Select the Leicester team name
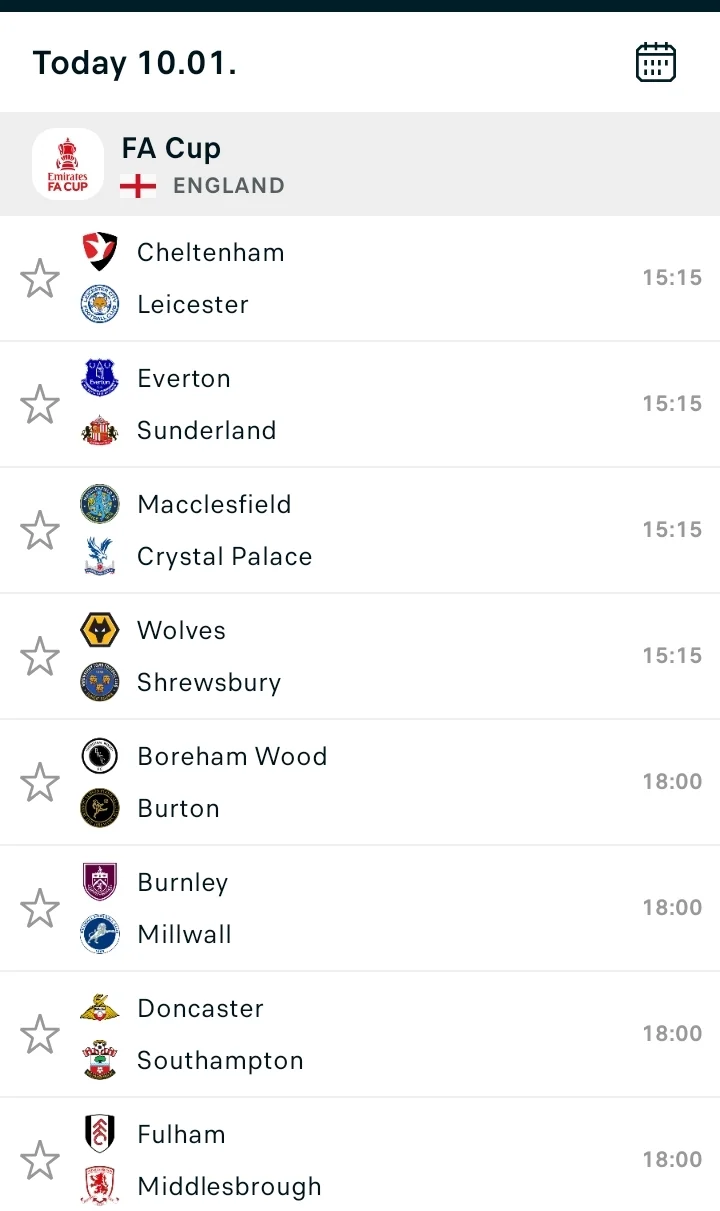 coord(193,304)
